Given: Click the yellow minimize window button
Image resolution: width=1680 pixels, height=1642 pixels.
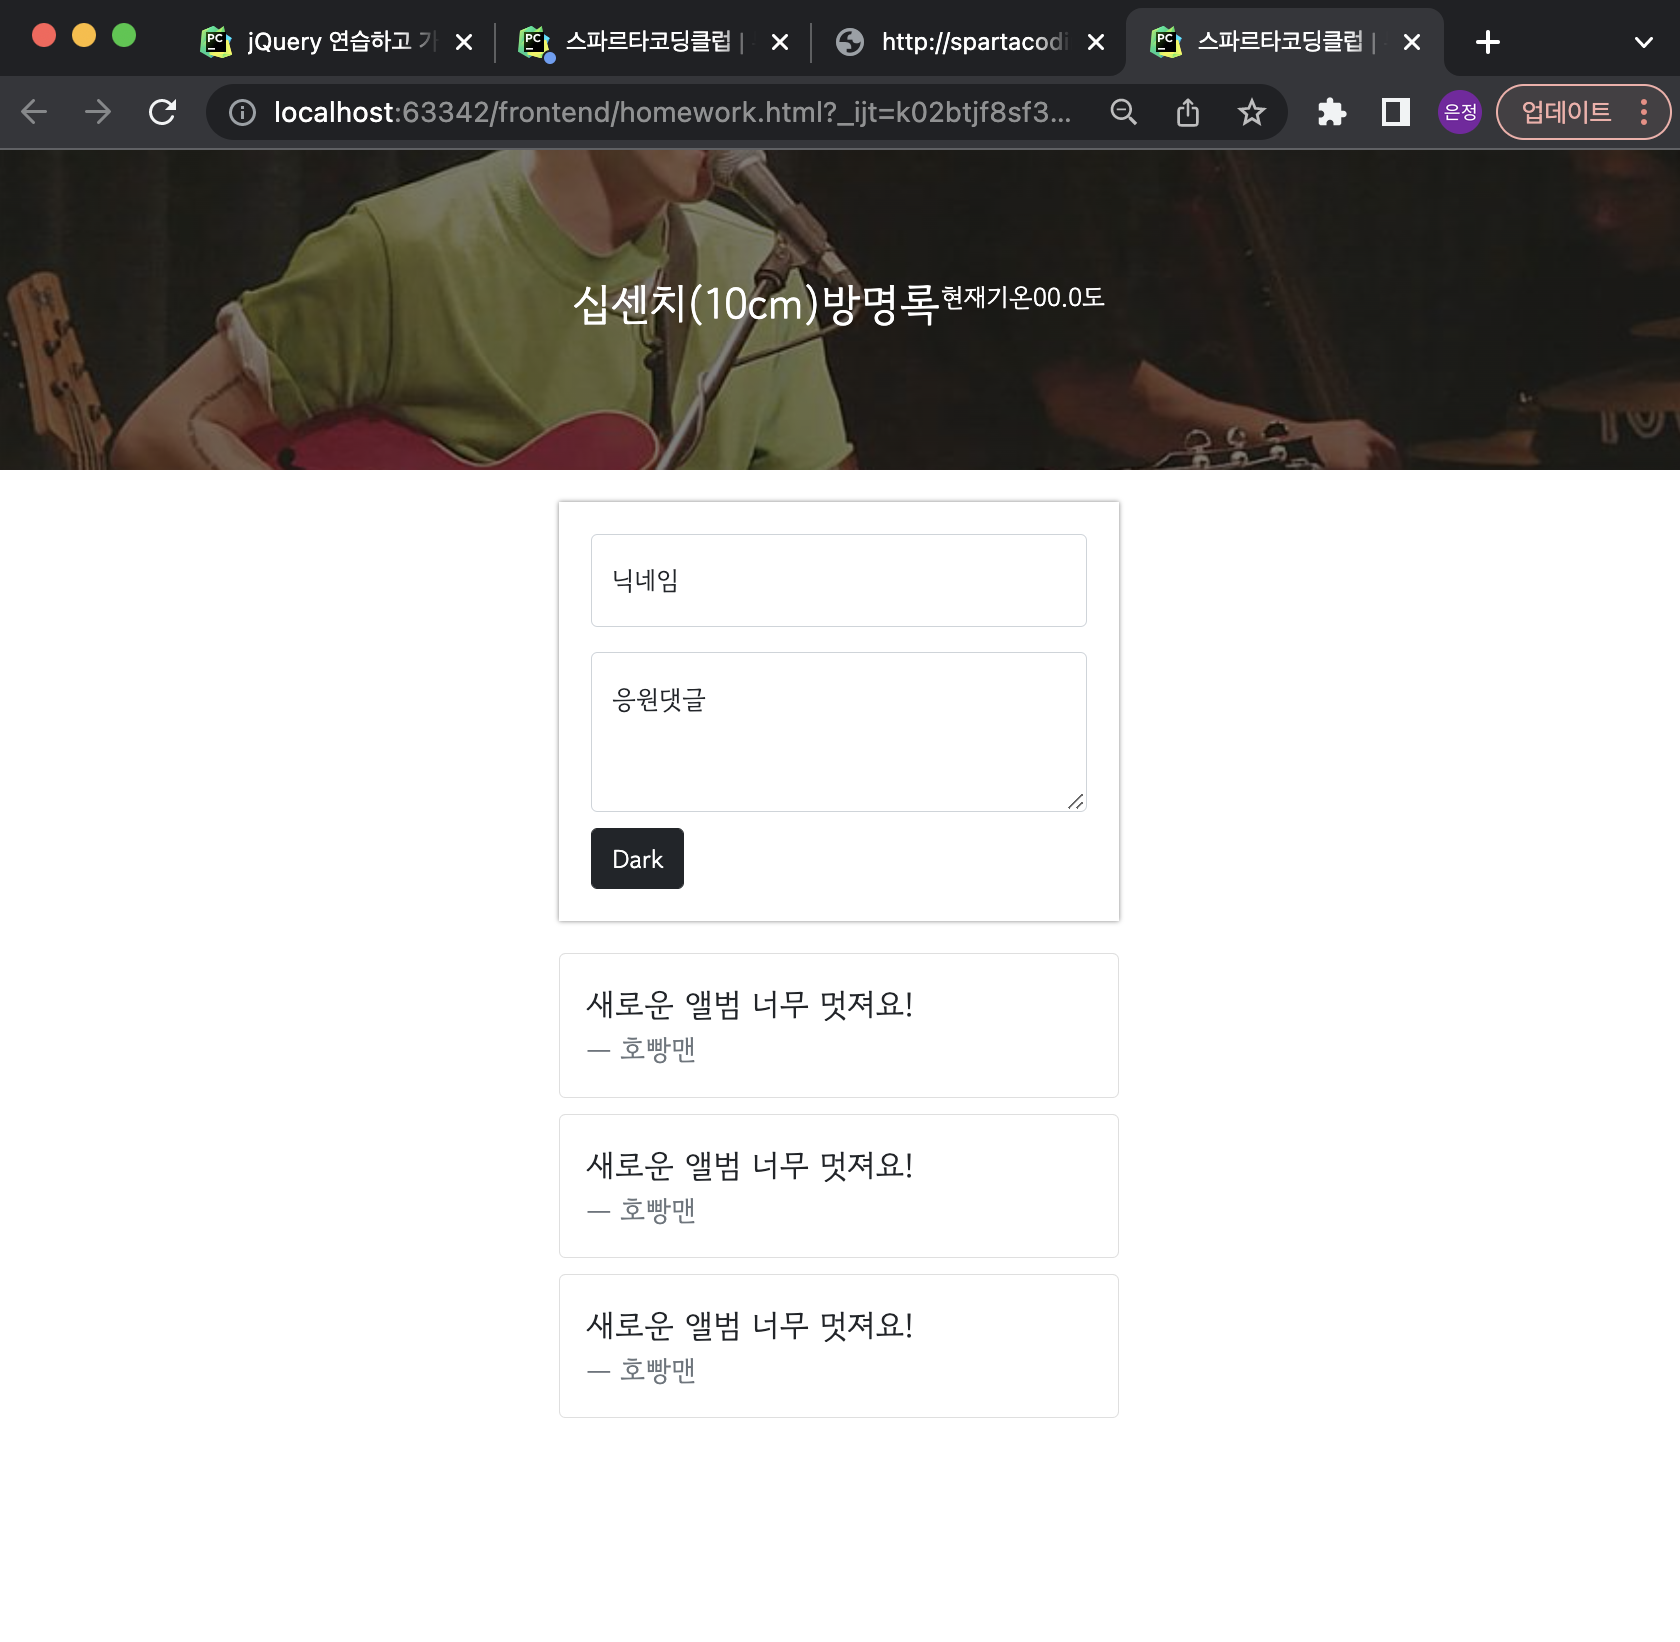Looking at the screenshot, I should 84,36.
